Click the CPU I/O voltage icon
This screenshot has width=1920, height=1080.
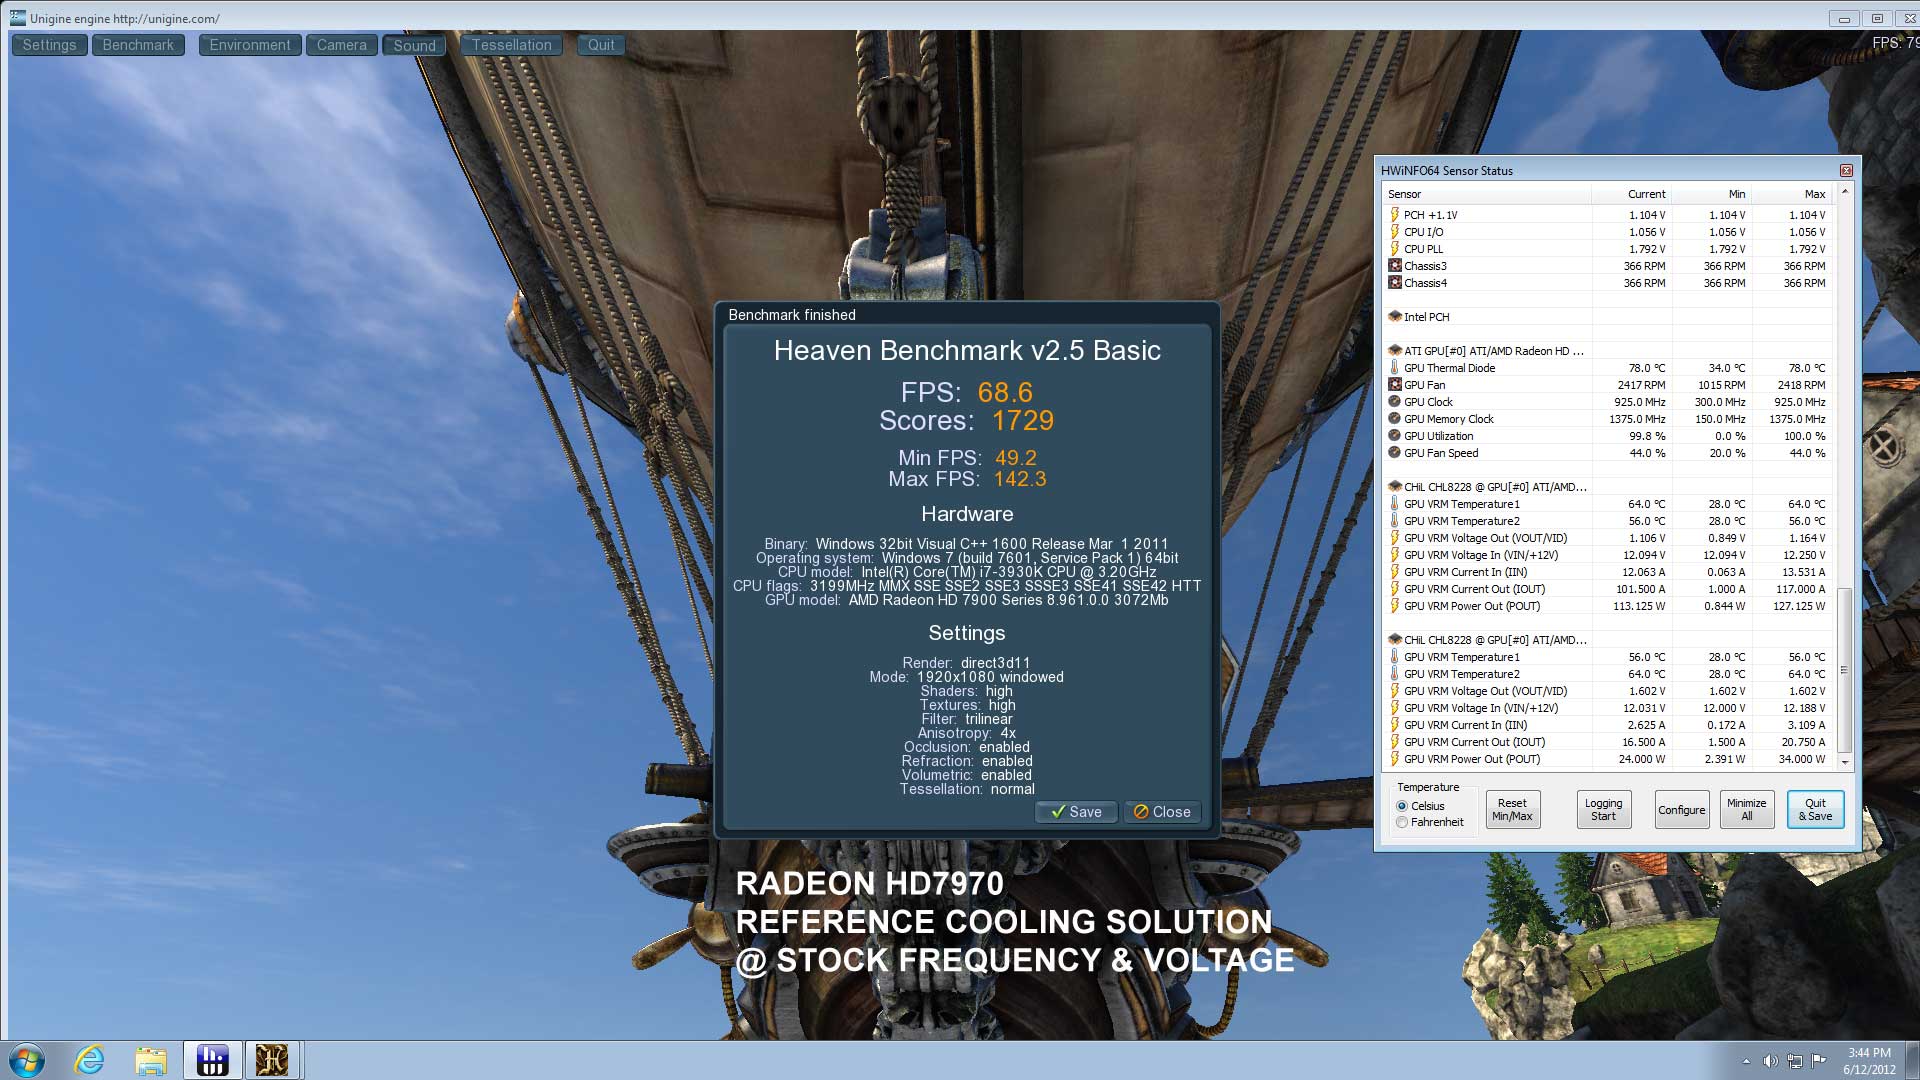point(1394,232)
